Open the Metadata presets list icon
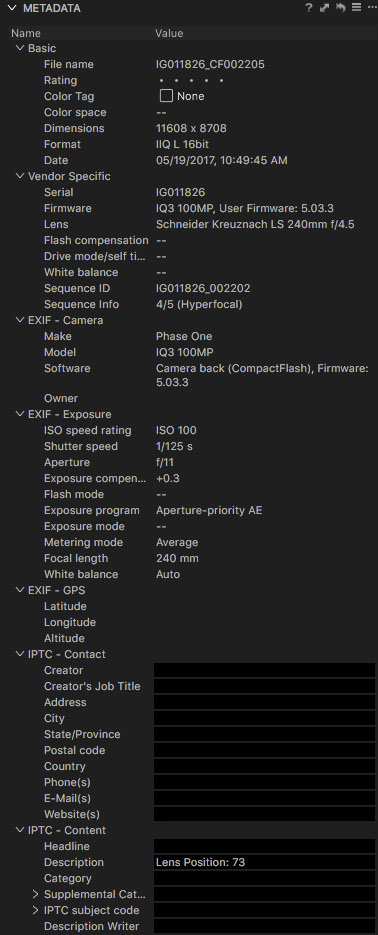Image resolution: width=378 pixels, height=935 pixels. (x=356, y=8)
